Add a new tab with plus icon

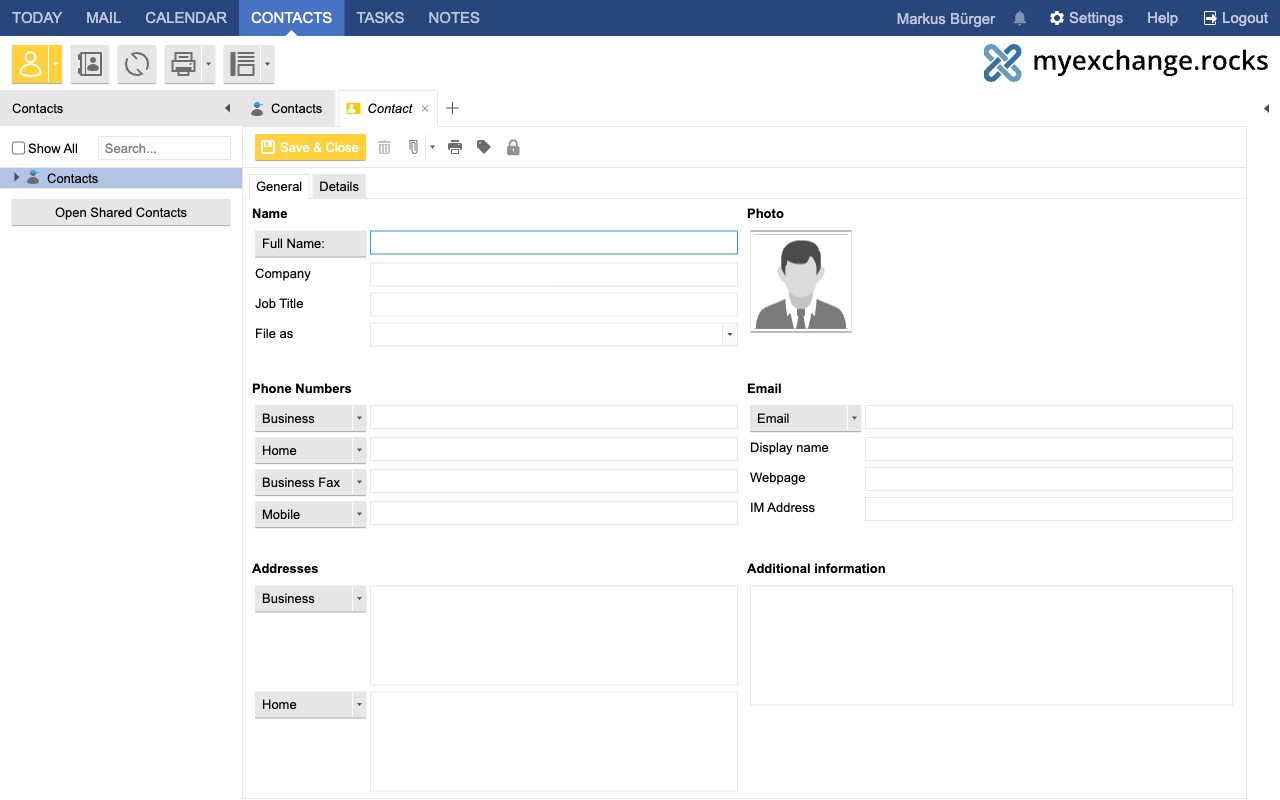point(452,108)
